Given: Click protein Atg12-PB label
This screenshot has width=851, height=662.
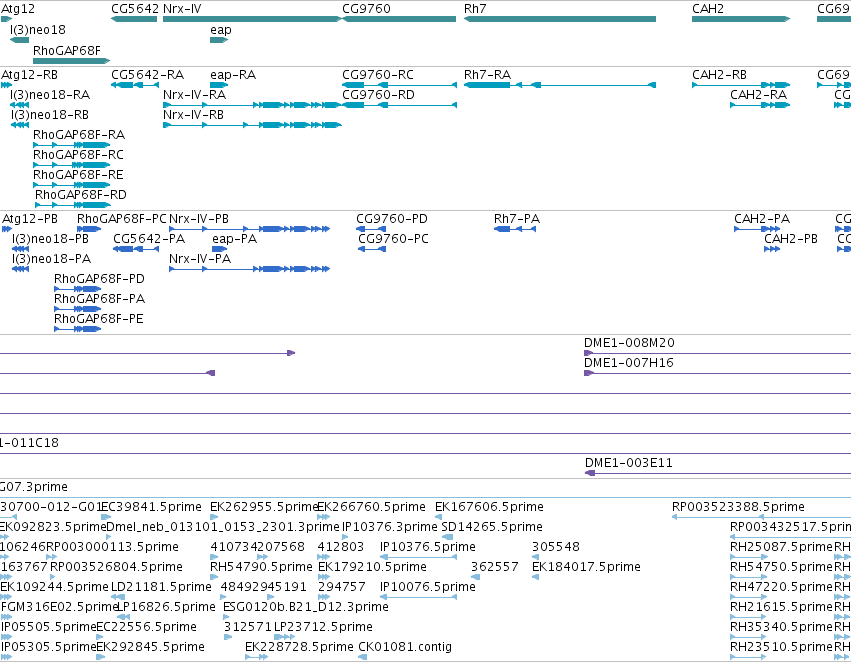Looking at the screenshot, I should pyautogui.click(x=30, y=219).
